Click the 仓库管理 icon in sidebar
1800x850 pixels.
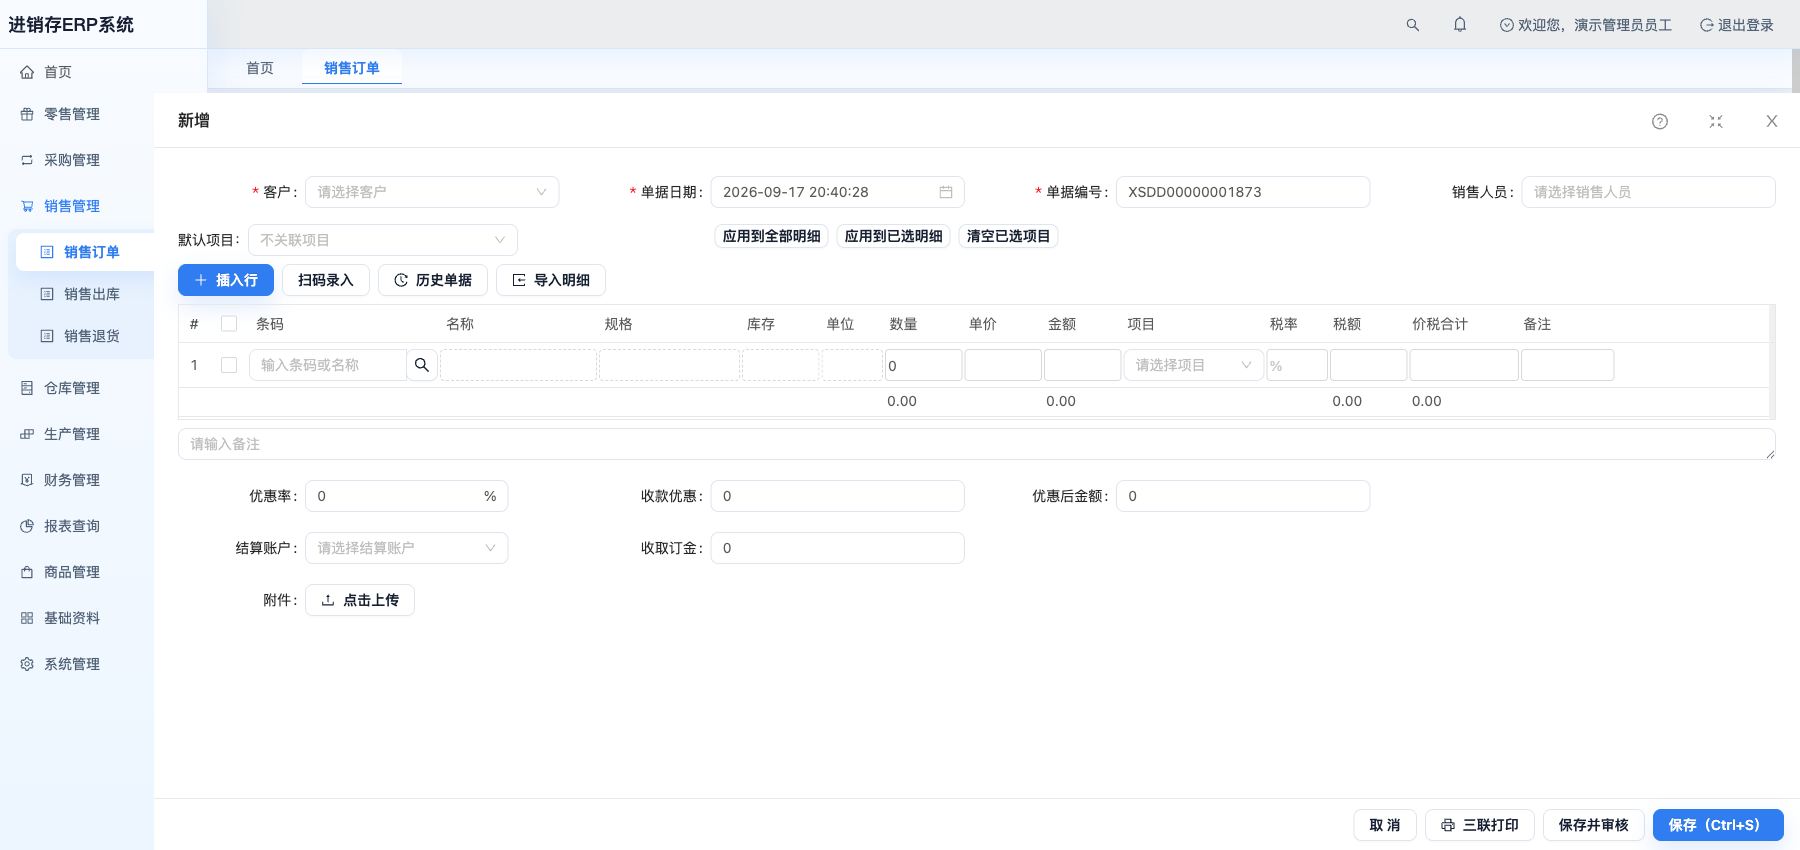pos(27,388)
